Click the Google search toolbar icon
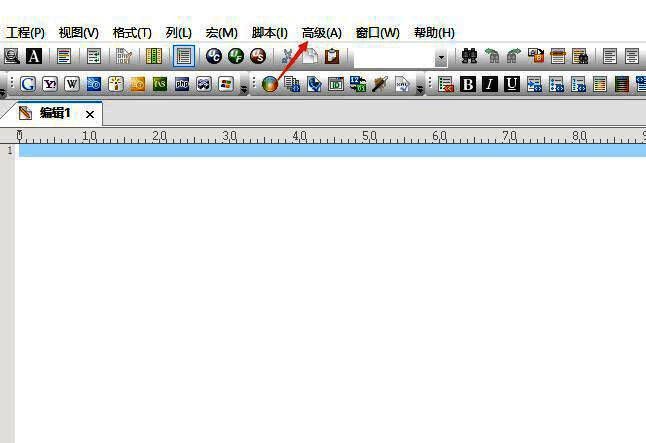This screenshot has width=646, height=443. [x=28, y=84]
